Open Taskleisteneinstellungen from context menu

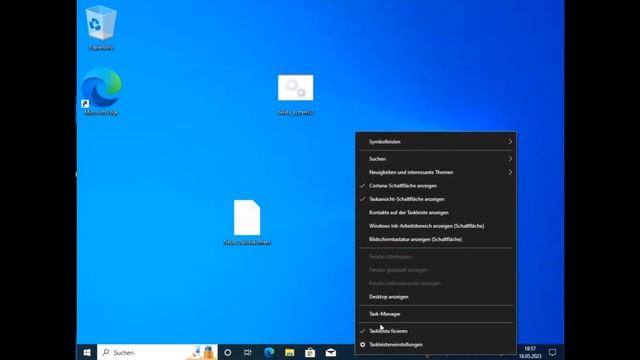[436, 344]
